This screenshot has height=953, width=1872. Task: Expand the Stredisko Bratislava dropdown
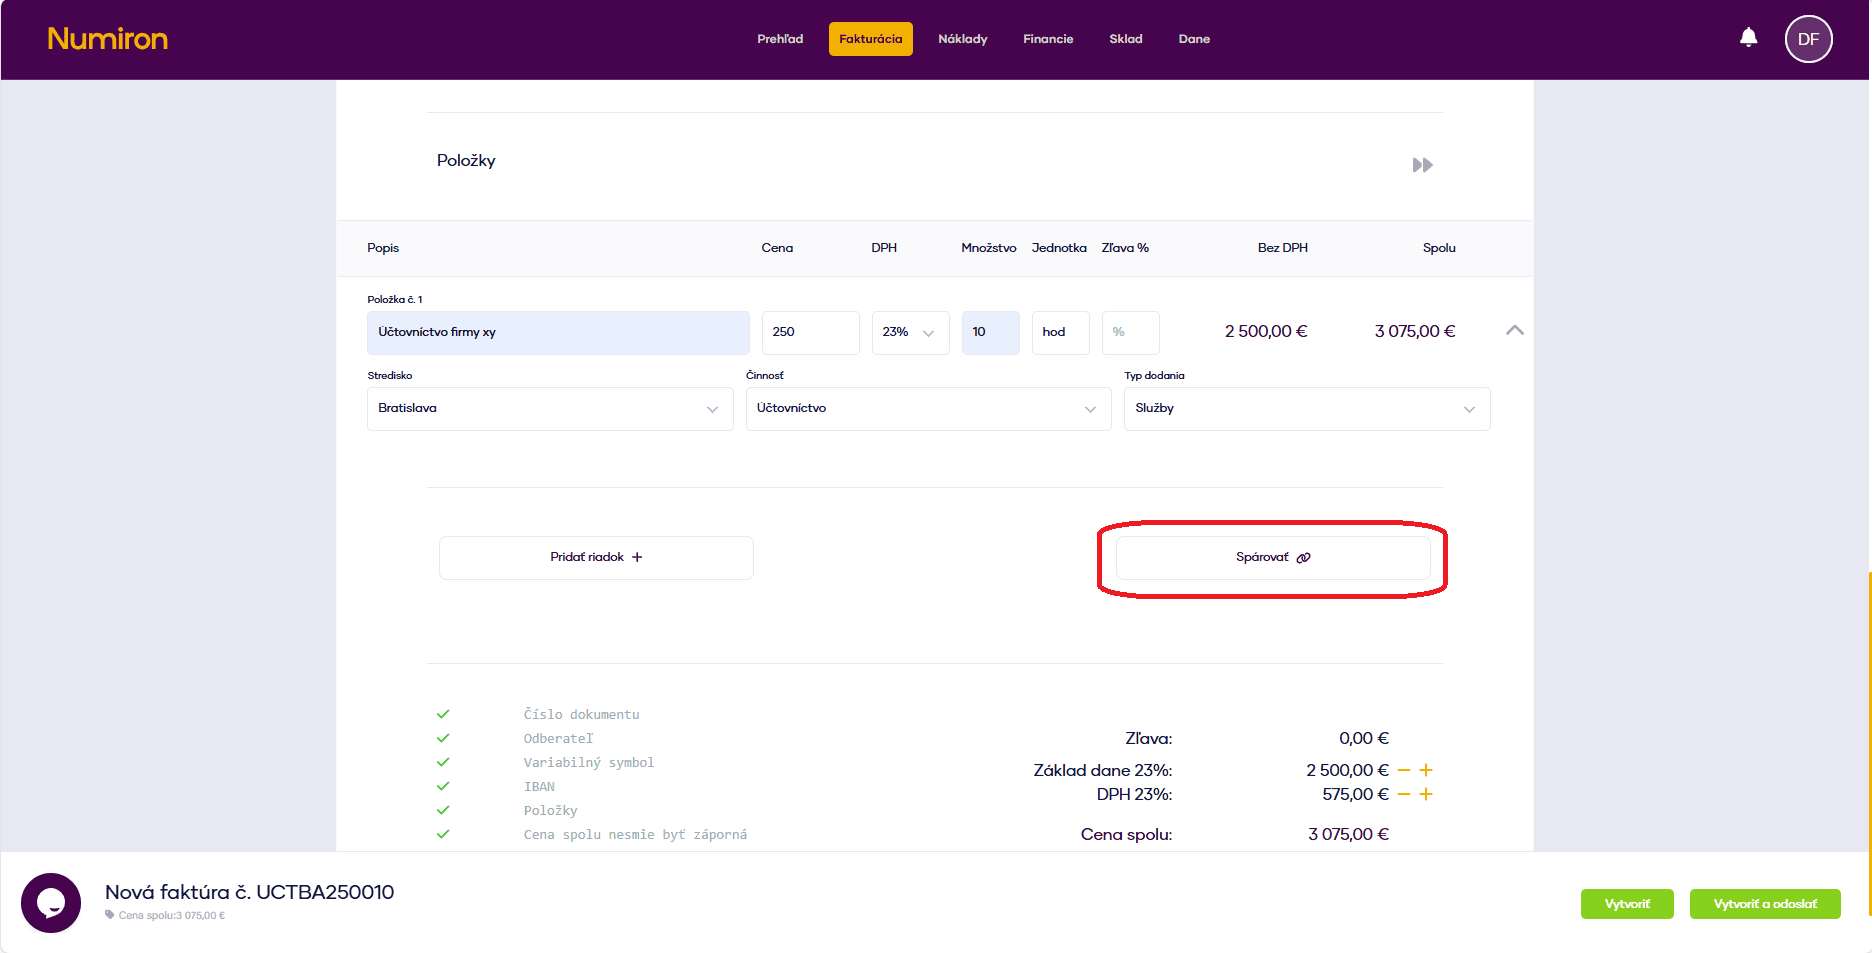550,409
